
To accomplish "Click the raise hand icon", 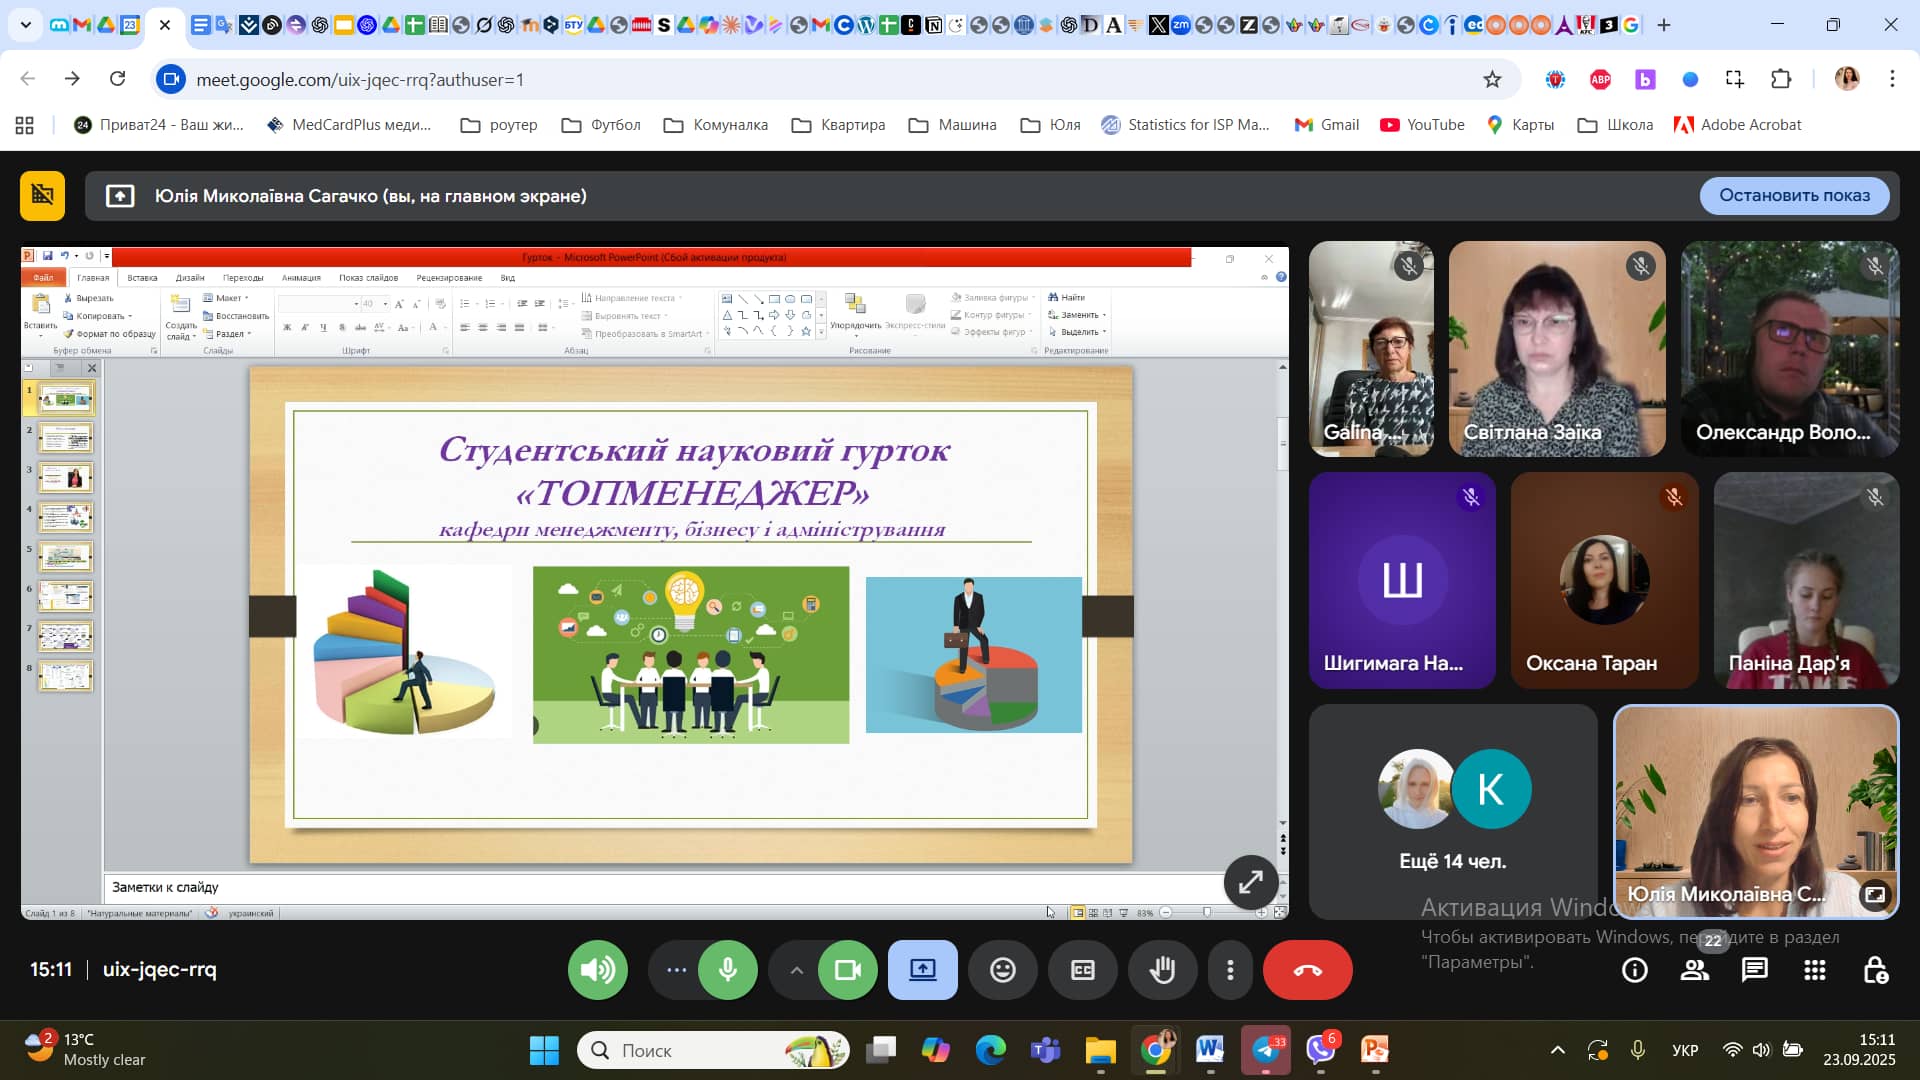I will pyautogui.click(x=1162, y=970).
